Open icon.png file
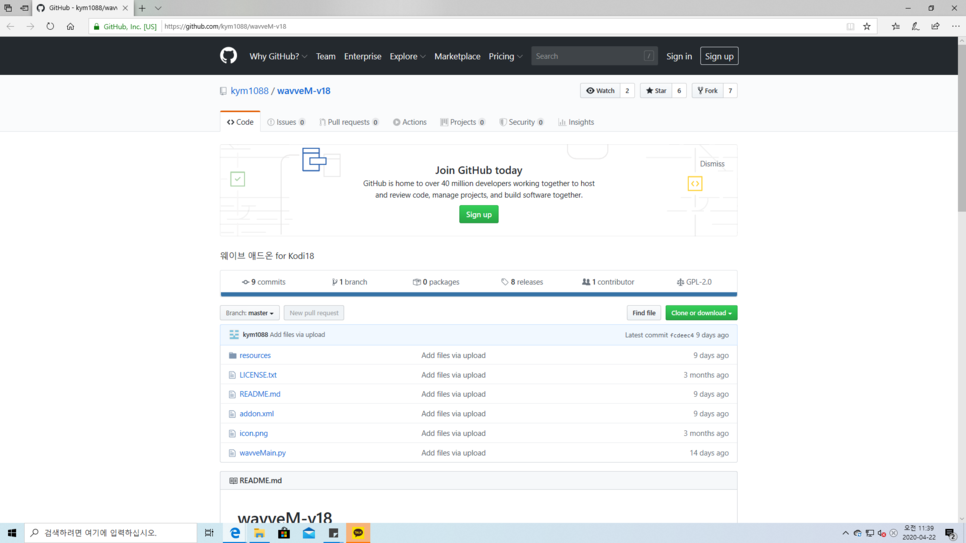Viewport: 966px width, 543px height. pyautogui.click(x=254, y=433)
